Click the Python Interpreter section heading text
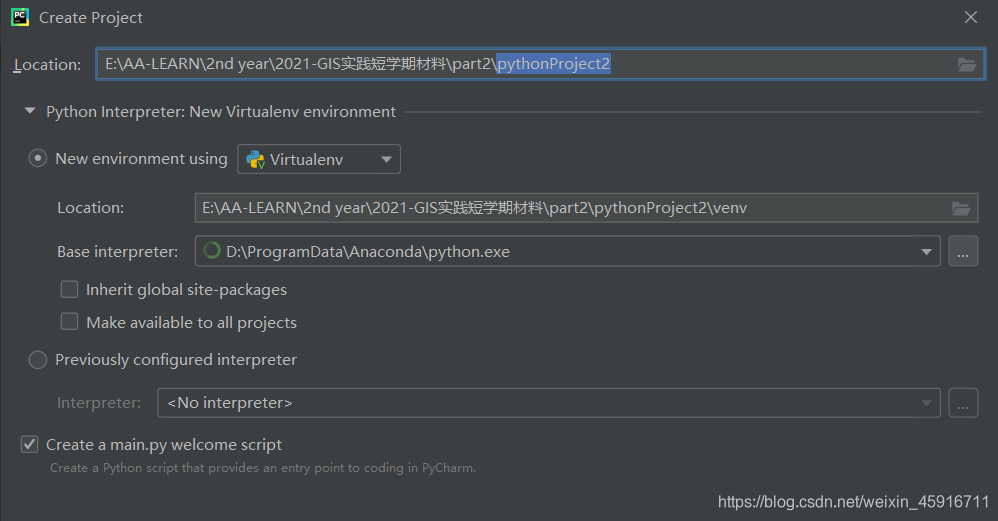Viewport: 998px width, 521px height. point(221,111)
